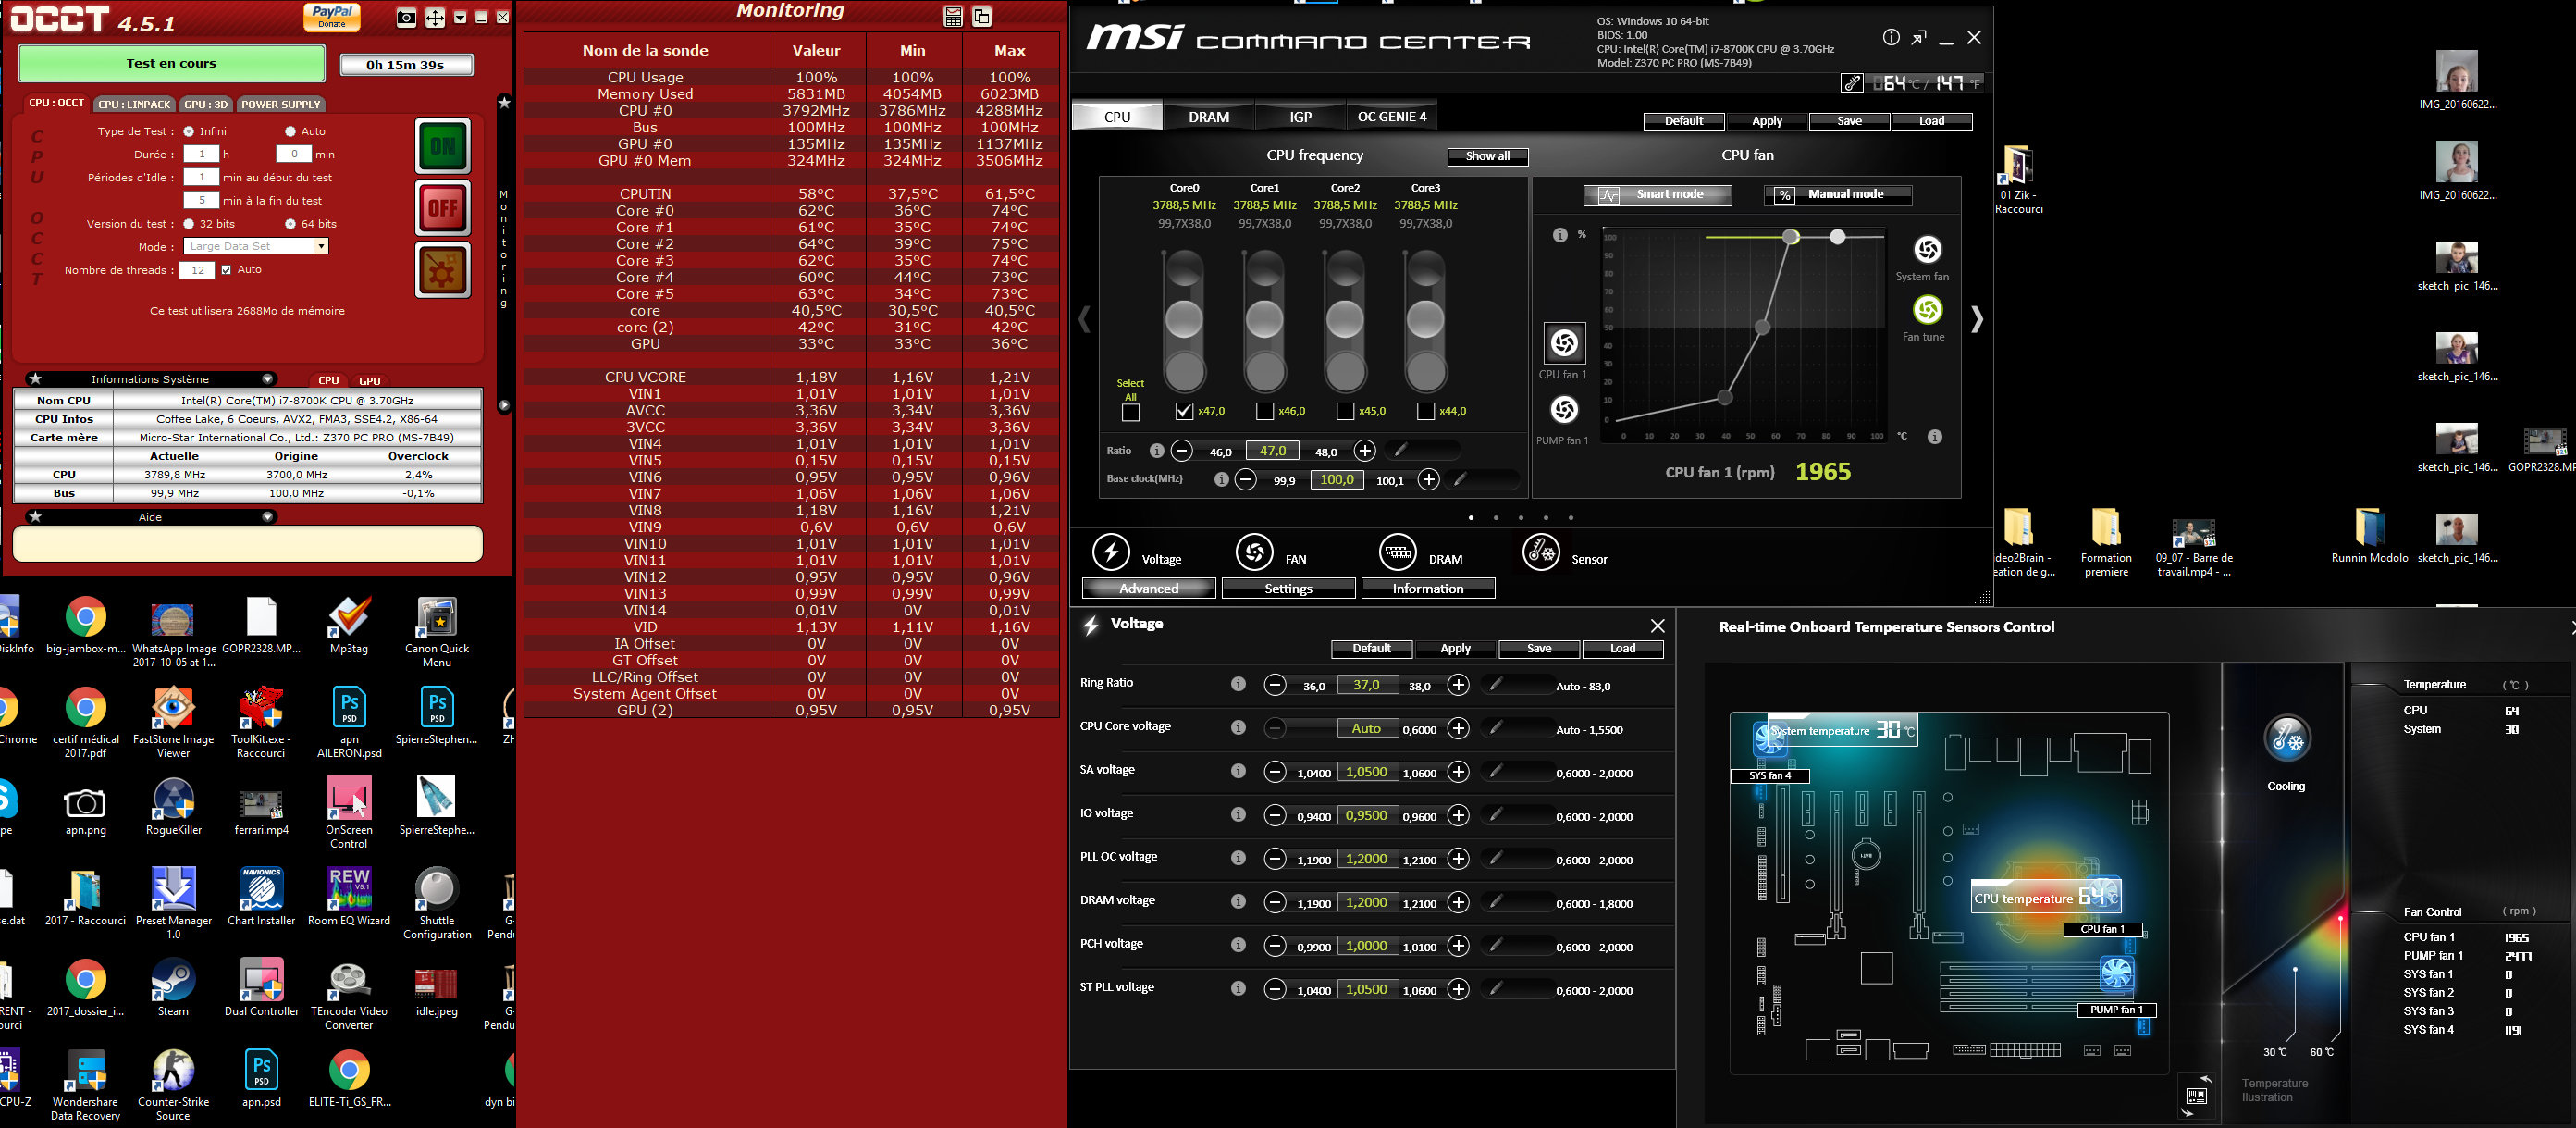Select the PUMP fan 1 icon
The height and width of the screenshot is (1128, 2576).
(1564, 410)
